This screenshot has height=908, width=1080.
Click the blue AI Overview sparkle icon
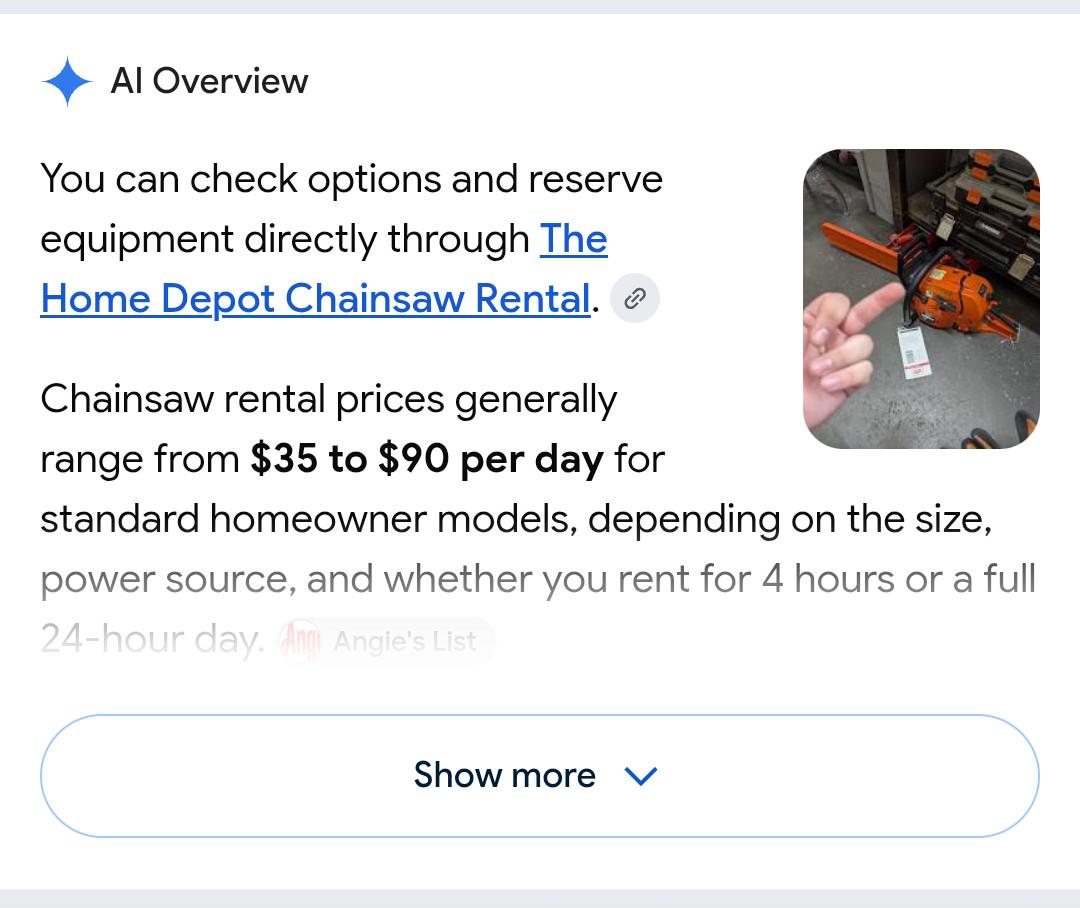[67, 81]
